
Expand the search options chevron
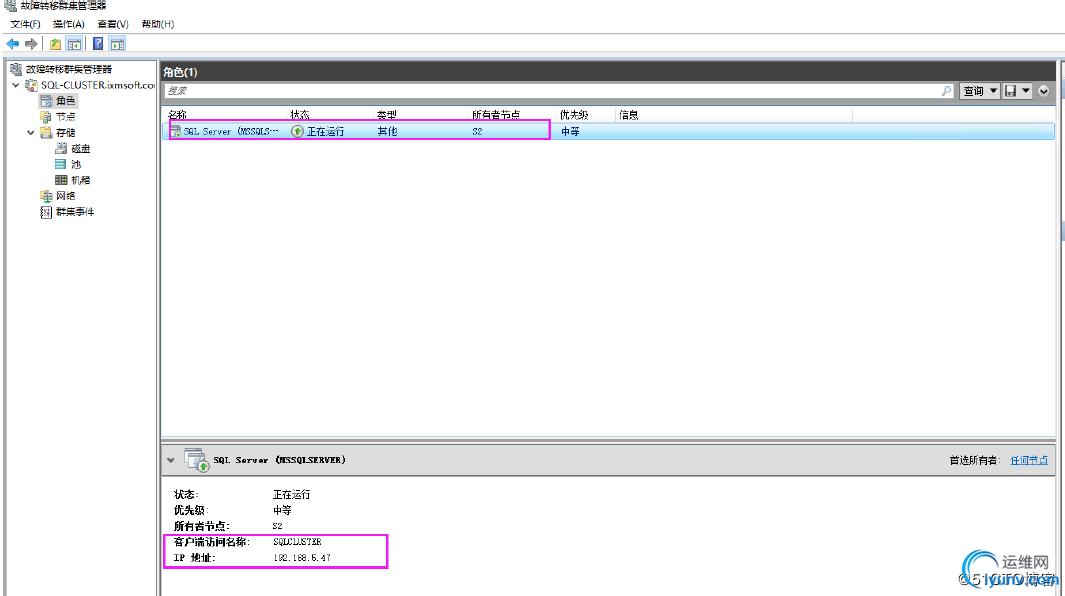point(1044,91)
